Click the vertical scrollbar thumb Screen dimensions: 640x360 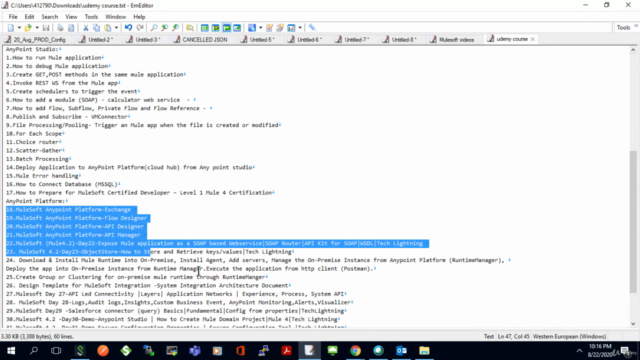tap(633, 222)
